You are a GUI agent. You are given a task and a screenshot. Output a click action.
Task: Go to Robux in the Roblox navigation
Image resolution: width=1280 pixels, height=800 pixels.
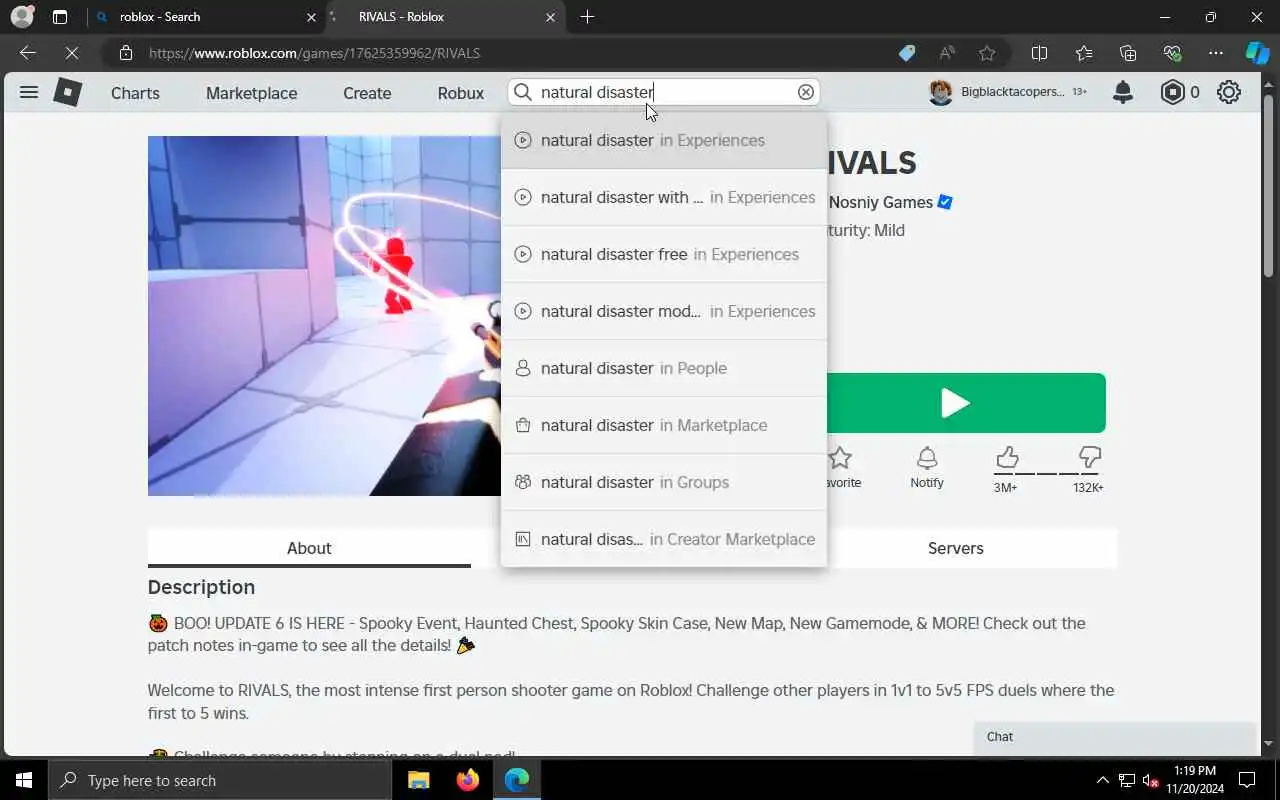point(461,93)
